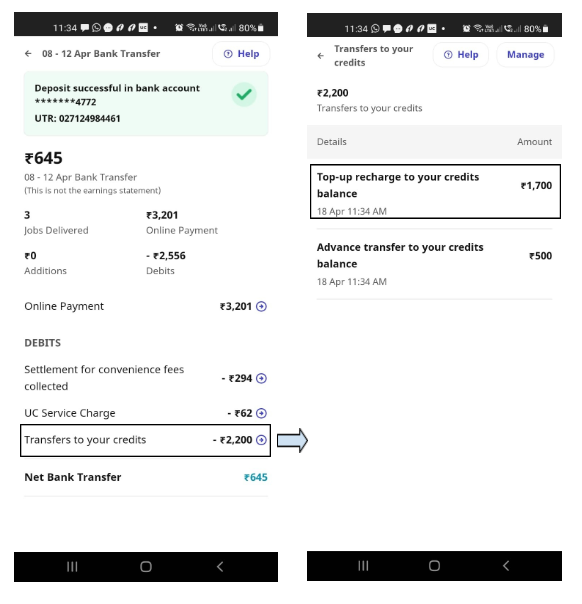The height and width of the screenshot is (604, 582).
Task: Tap home button on right phone
Action: 434,565
